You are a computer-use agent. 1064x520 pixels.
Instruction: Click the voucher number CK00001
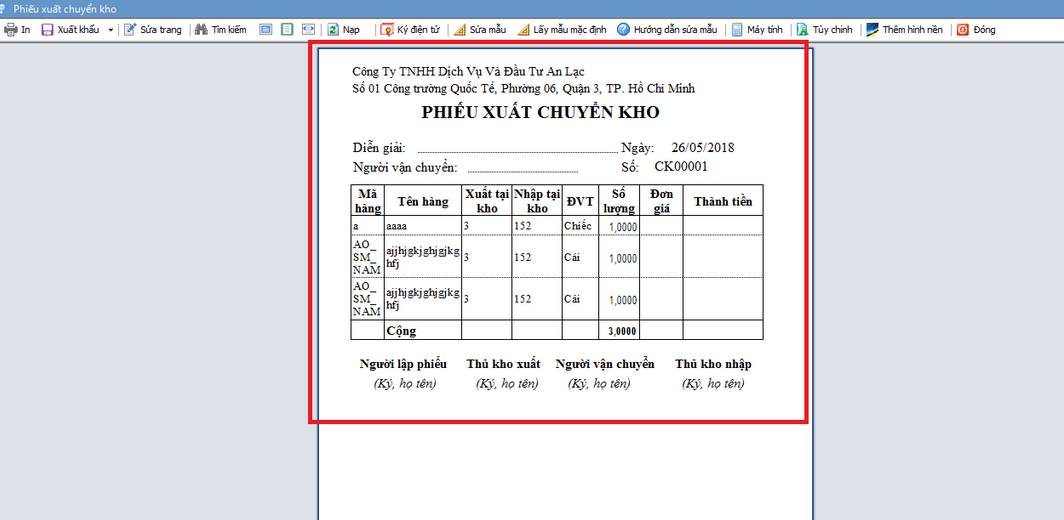point(681,166)
